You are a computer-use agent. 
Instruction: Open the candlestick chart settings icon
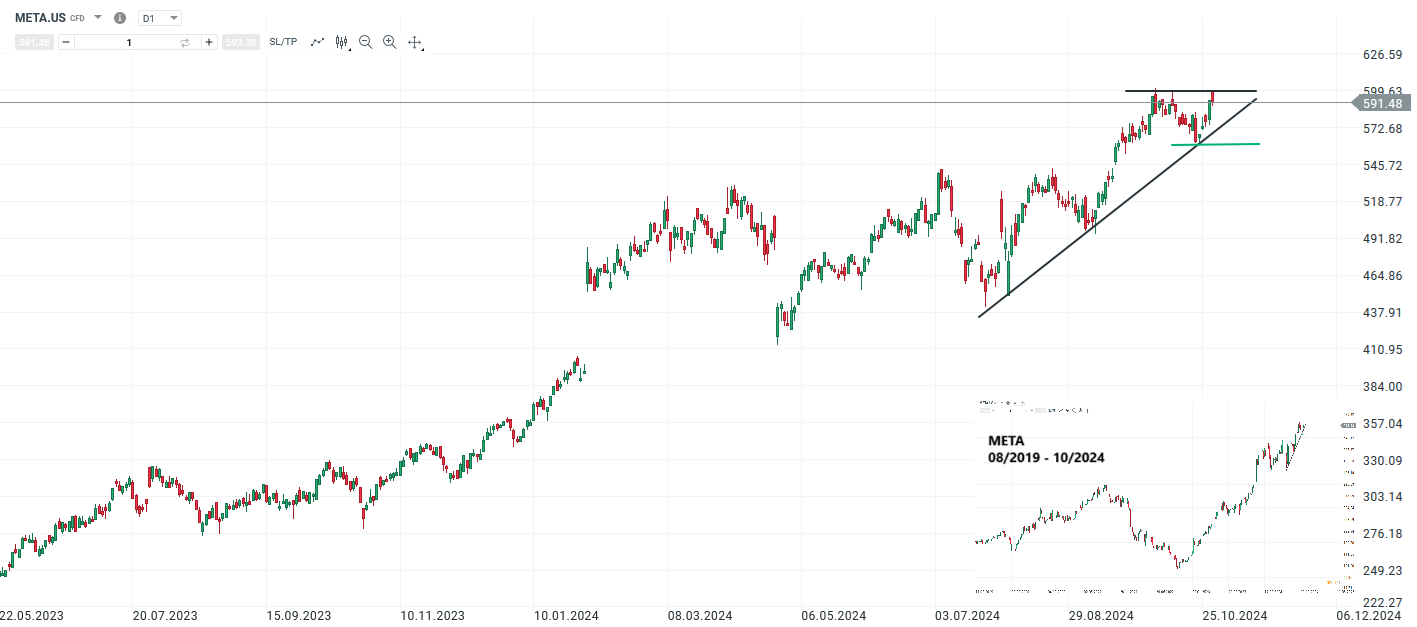click(339, 41)
